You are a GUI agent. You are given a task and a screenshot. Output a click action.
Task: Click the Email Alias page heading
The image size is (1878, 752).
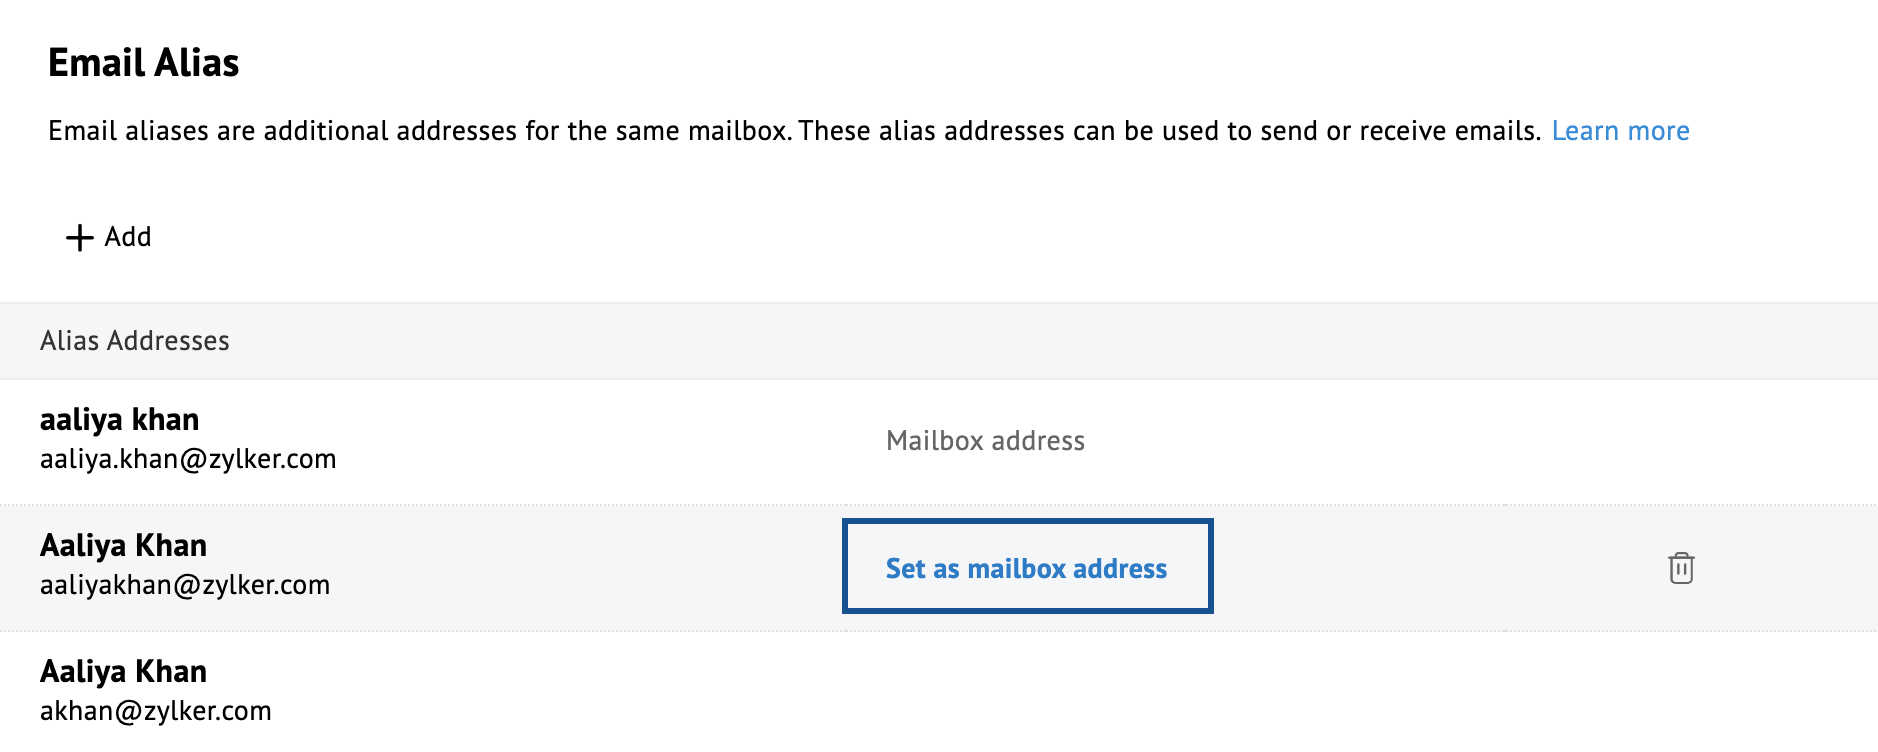(x=144, y=63)
